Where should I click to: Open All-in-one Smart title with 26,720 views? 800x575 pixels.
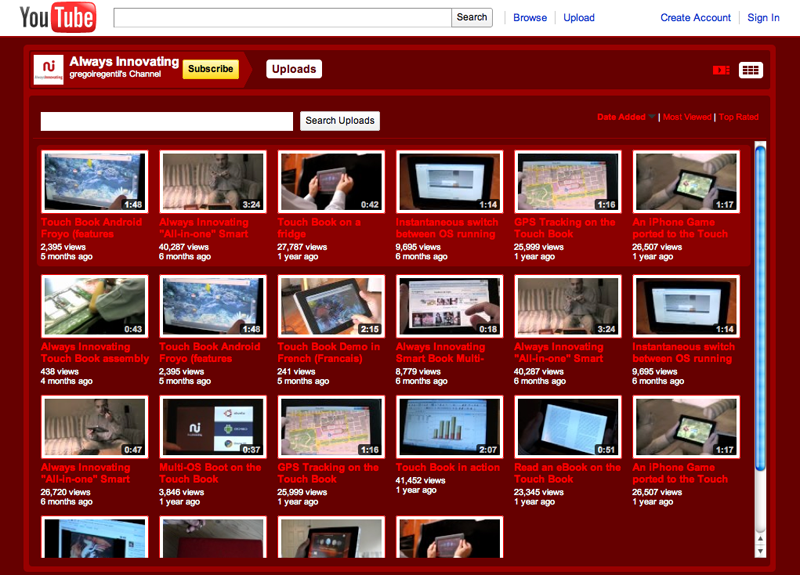click(x=86, y=473)
